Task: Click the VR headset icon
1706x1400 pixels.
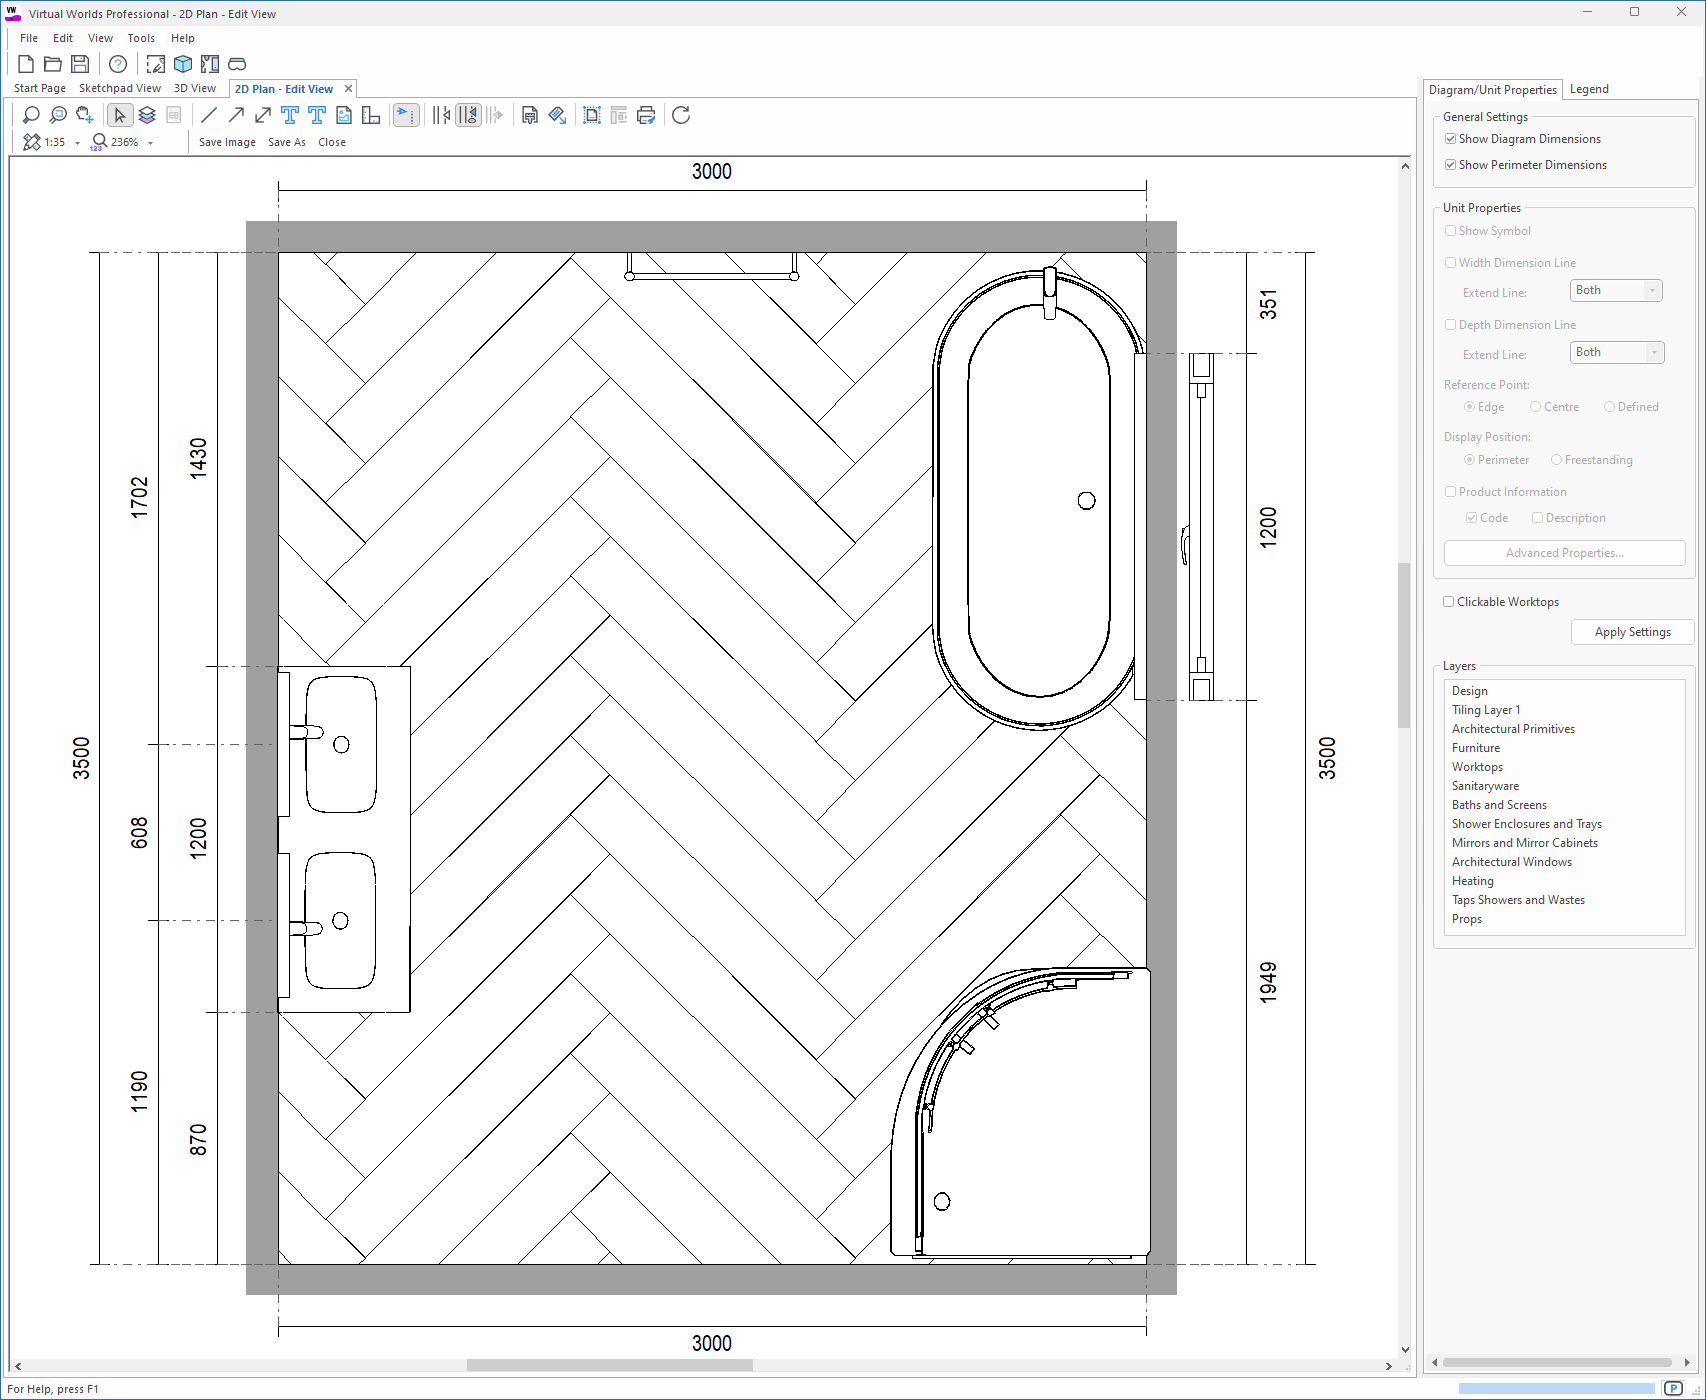Action: (237, 64)
